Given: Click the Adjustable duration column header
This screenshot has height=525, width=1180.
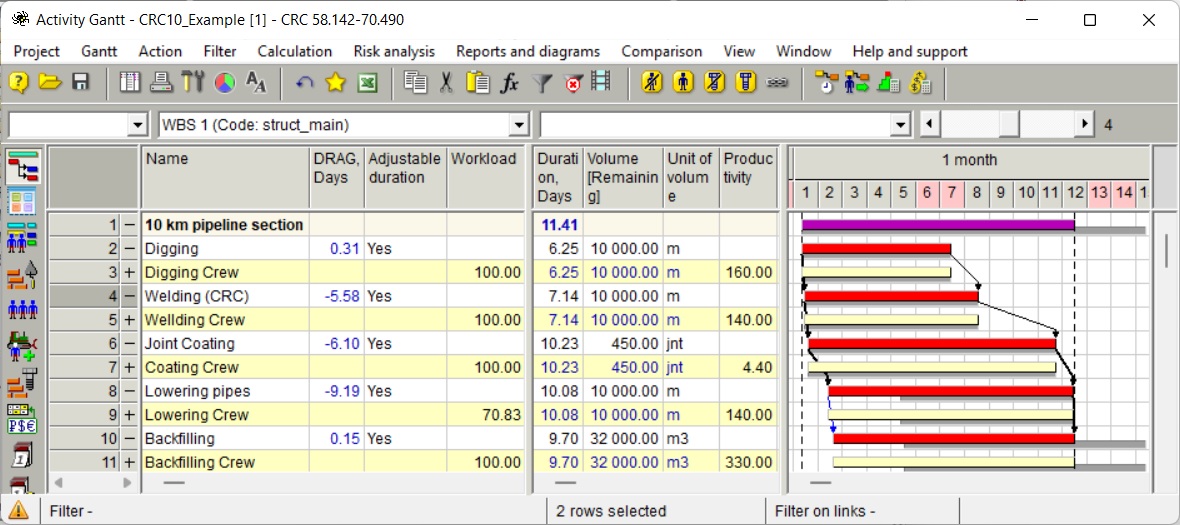Looking at the screenshot, I should click(406, 178).
